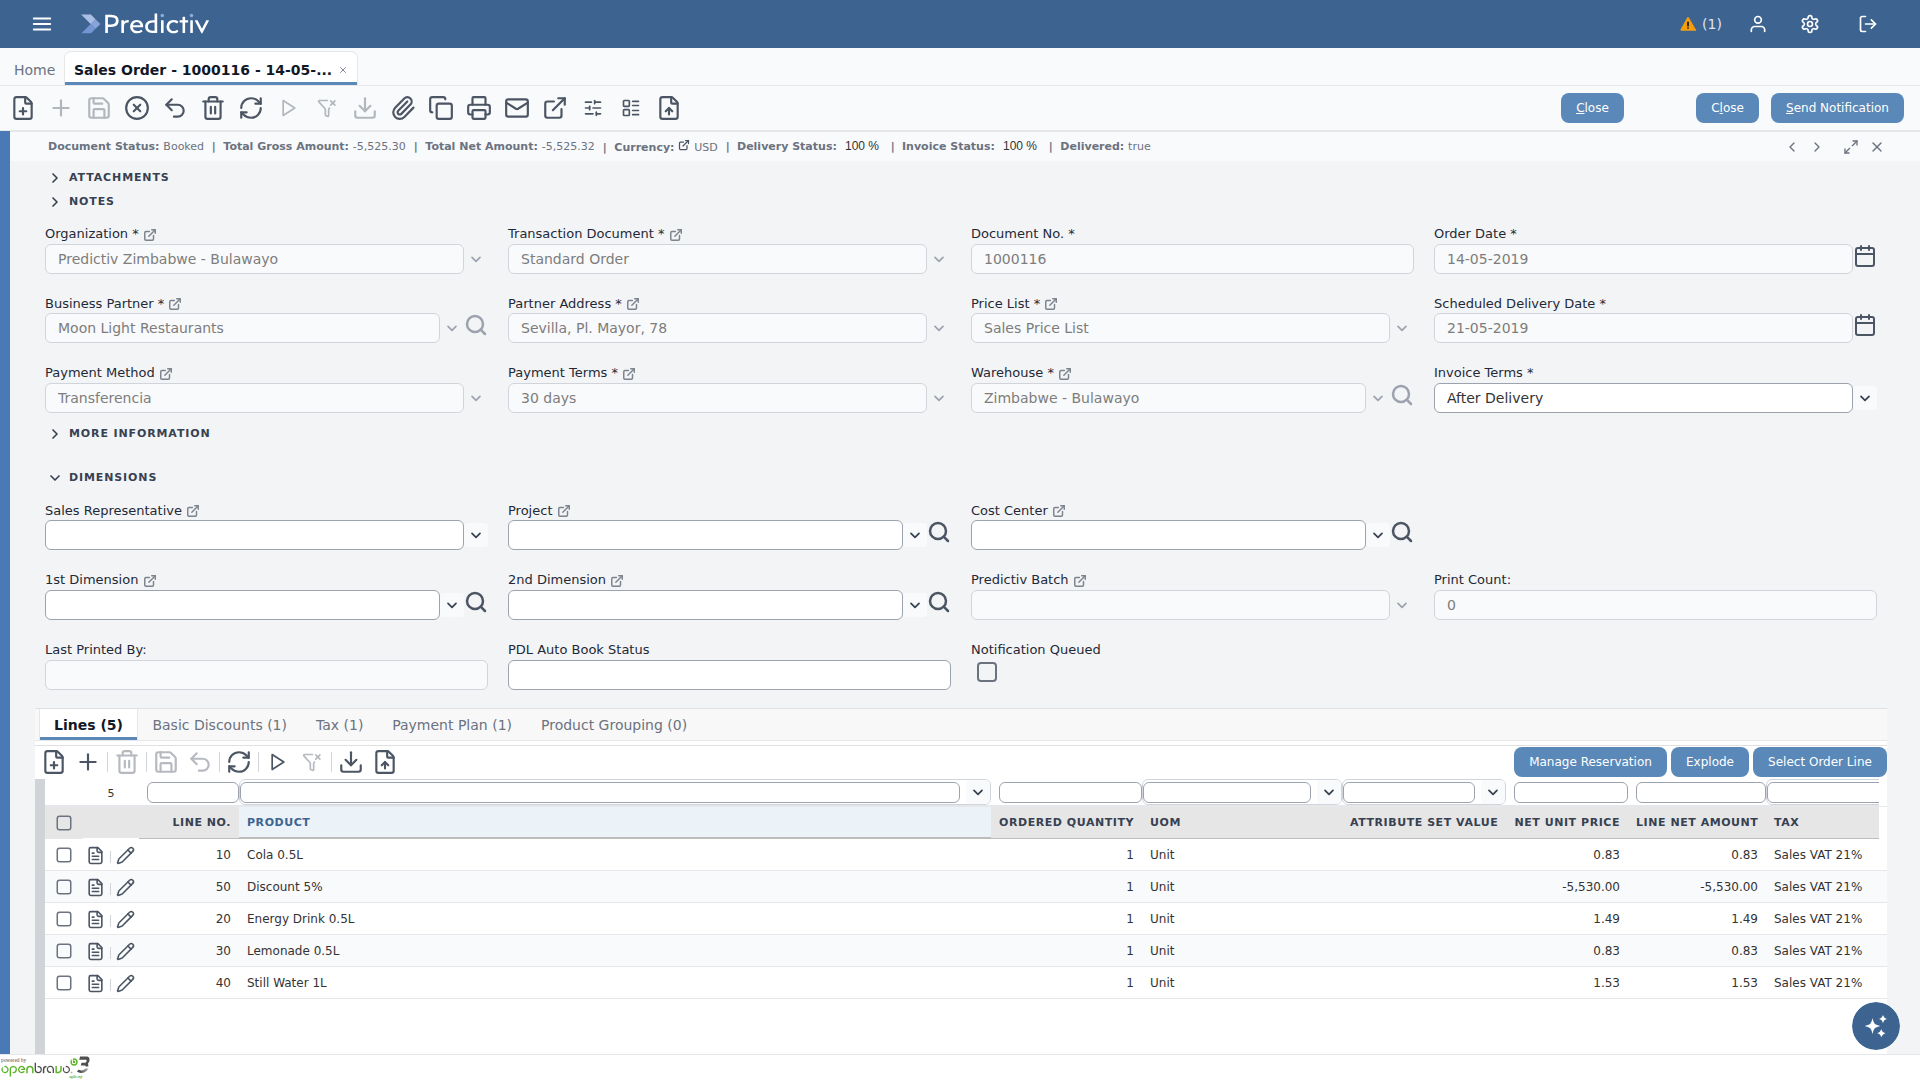This screenshot has width=1920, height=1080.
Task: Expand the Notes section
Action: tap(82, 201)
